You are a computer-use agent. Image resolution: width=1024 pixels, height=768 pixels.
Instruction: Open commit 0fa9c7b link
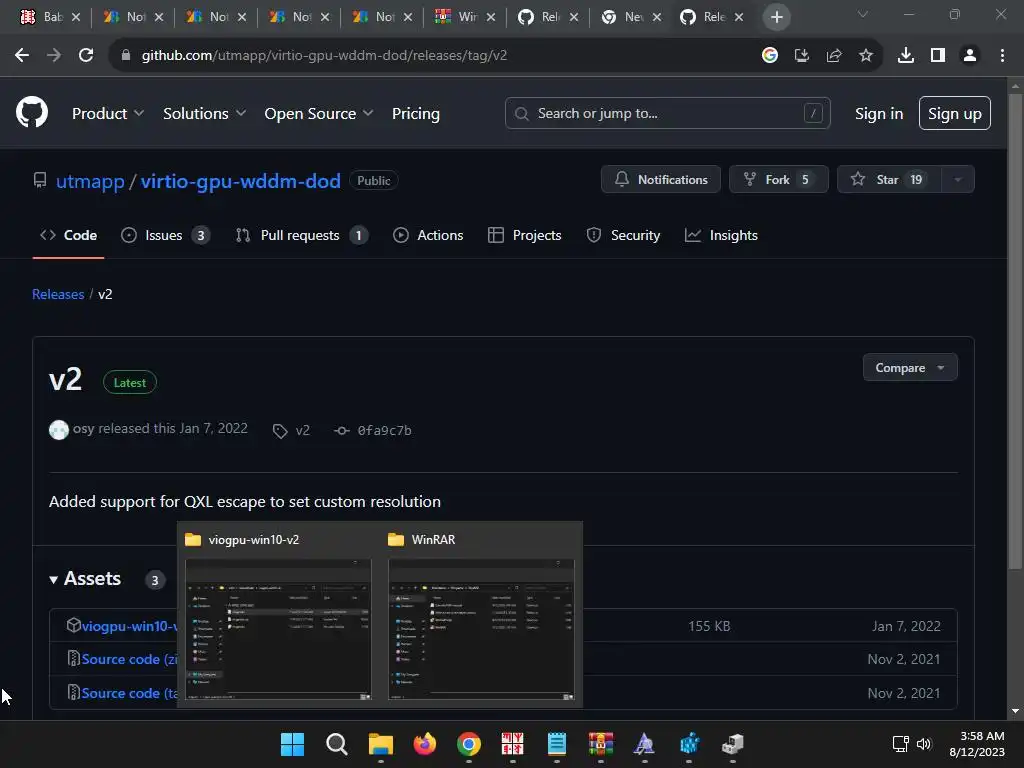[384, 430]
